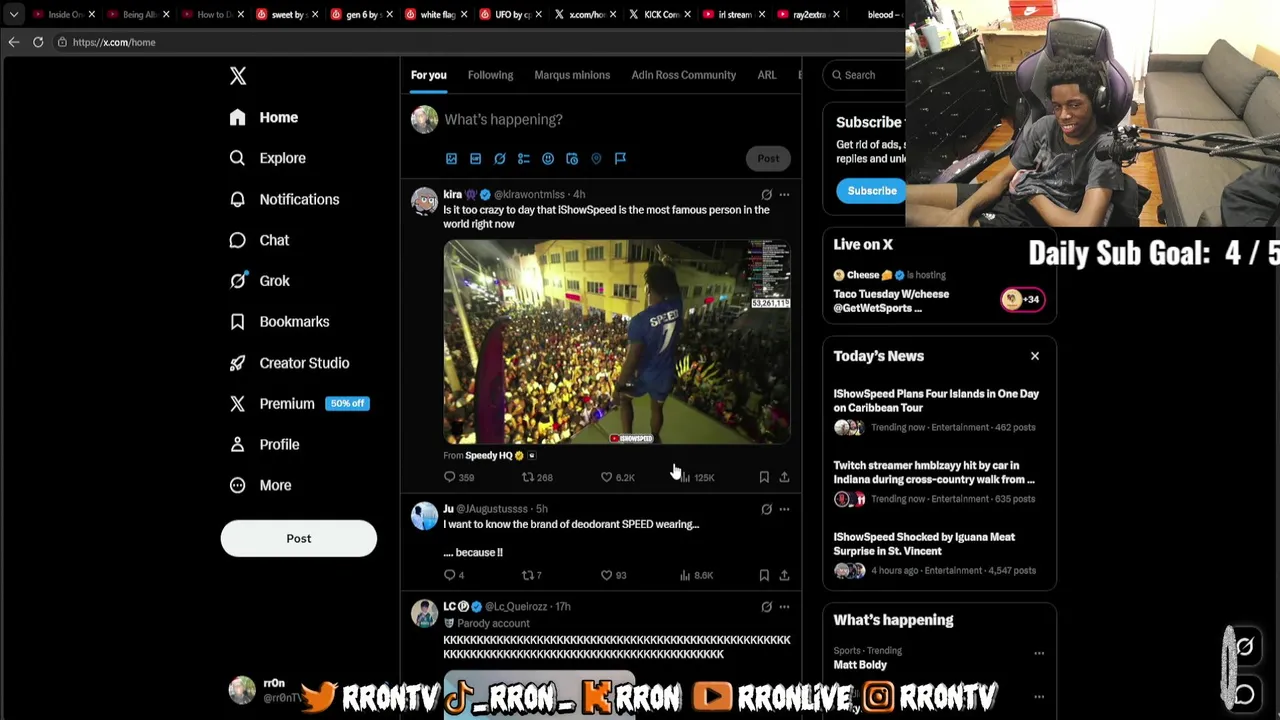The width and height of the screenshot is (1280, 720).
Task: Click the flag icon in compose toolbar
Action: [x=620, y=158]
